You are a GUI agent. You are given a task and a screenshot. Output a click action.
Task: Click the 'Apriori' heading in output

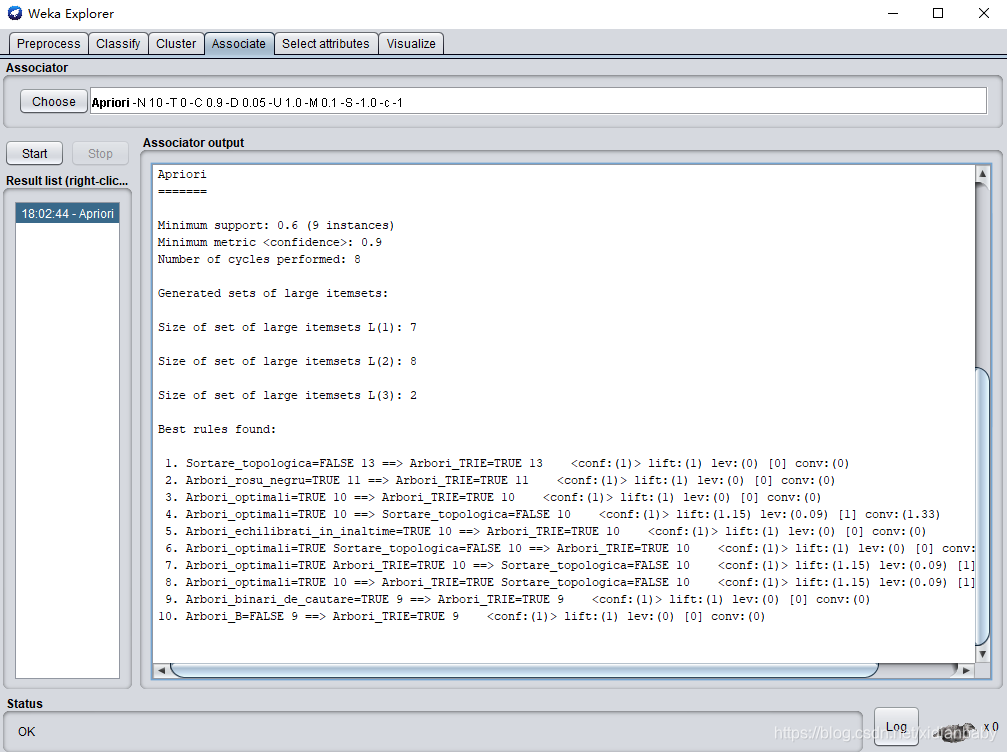[182, 175]
